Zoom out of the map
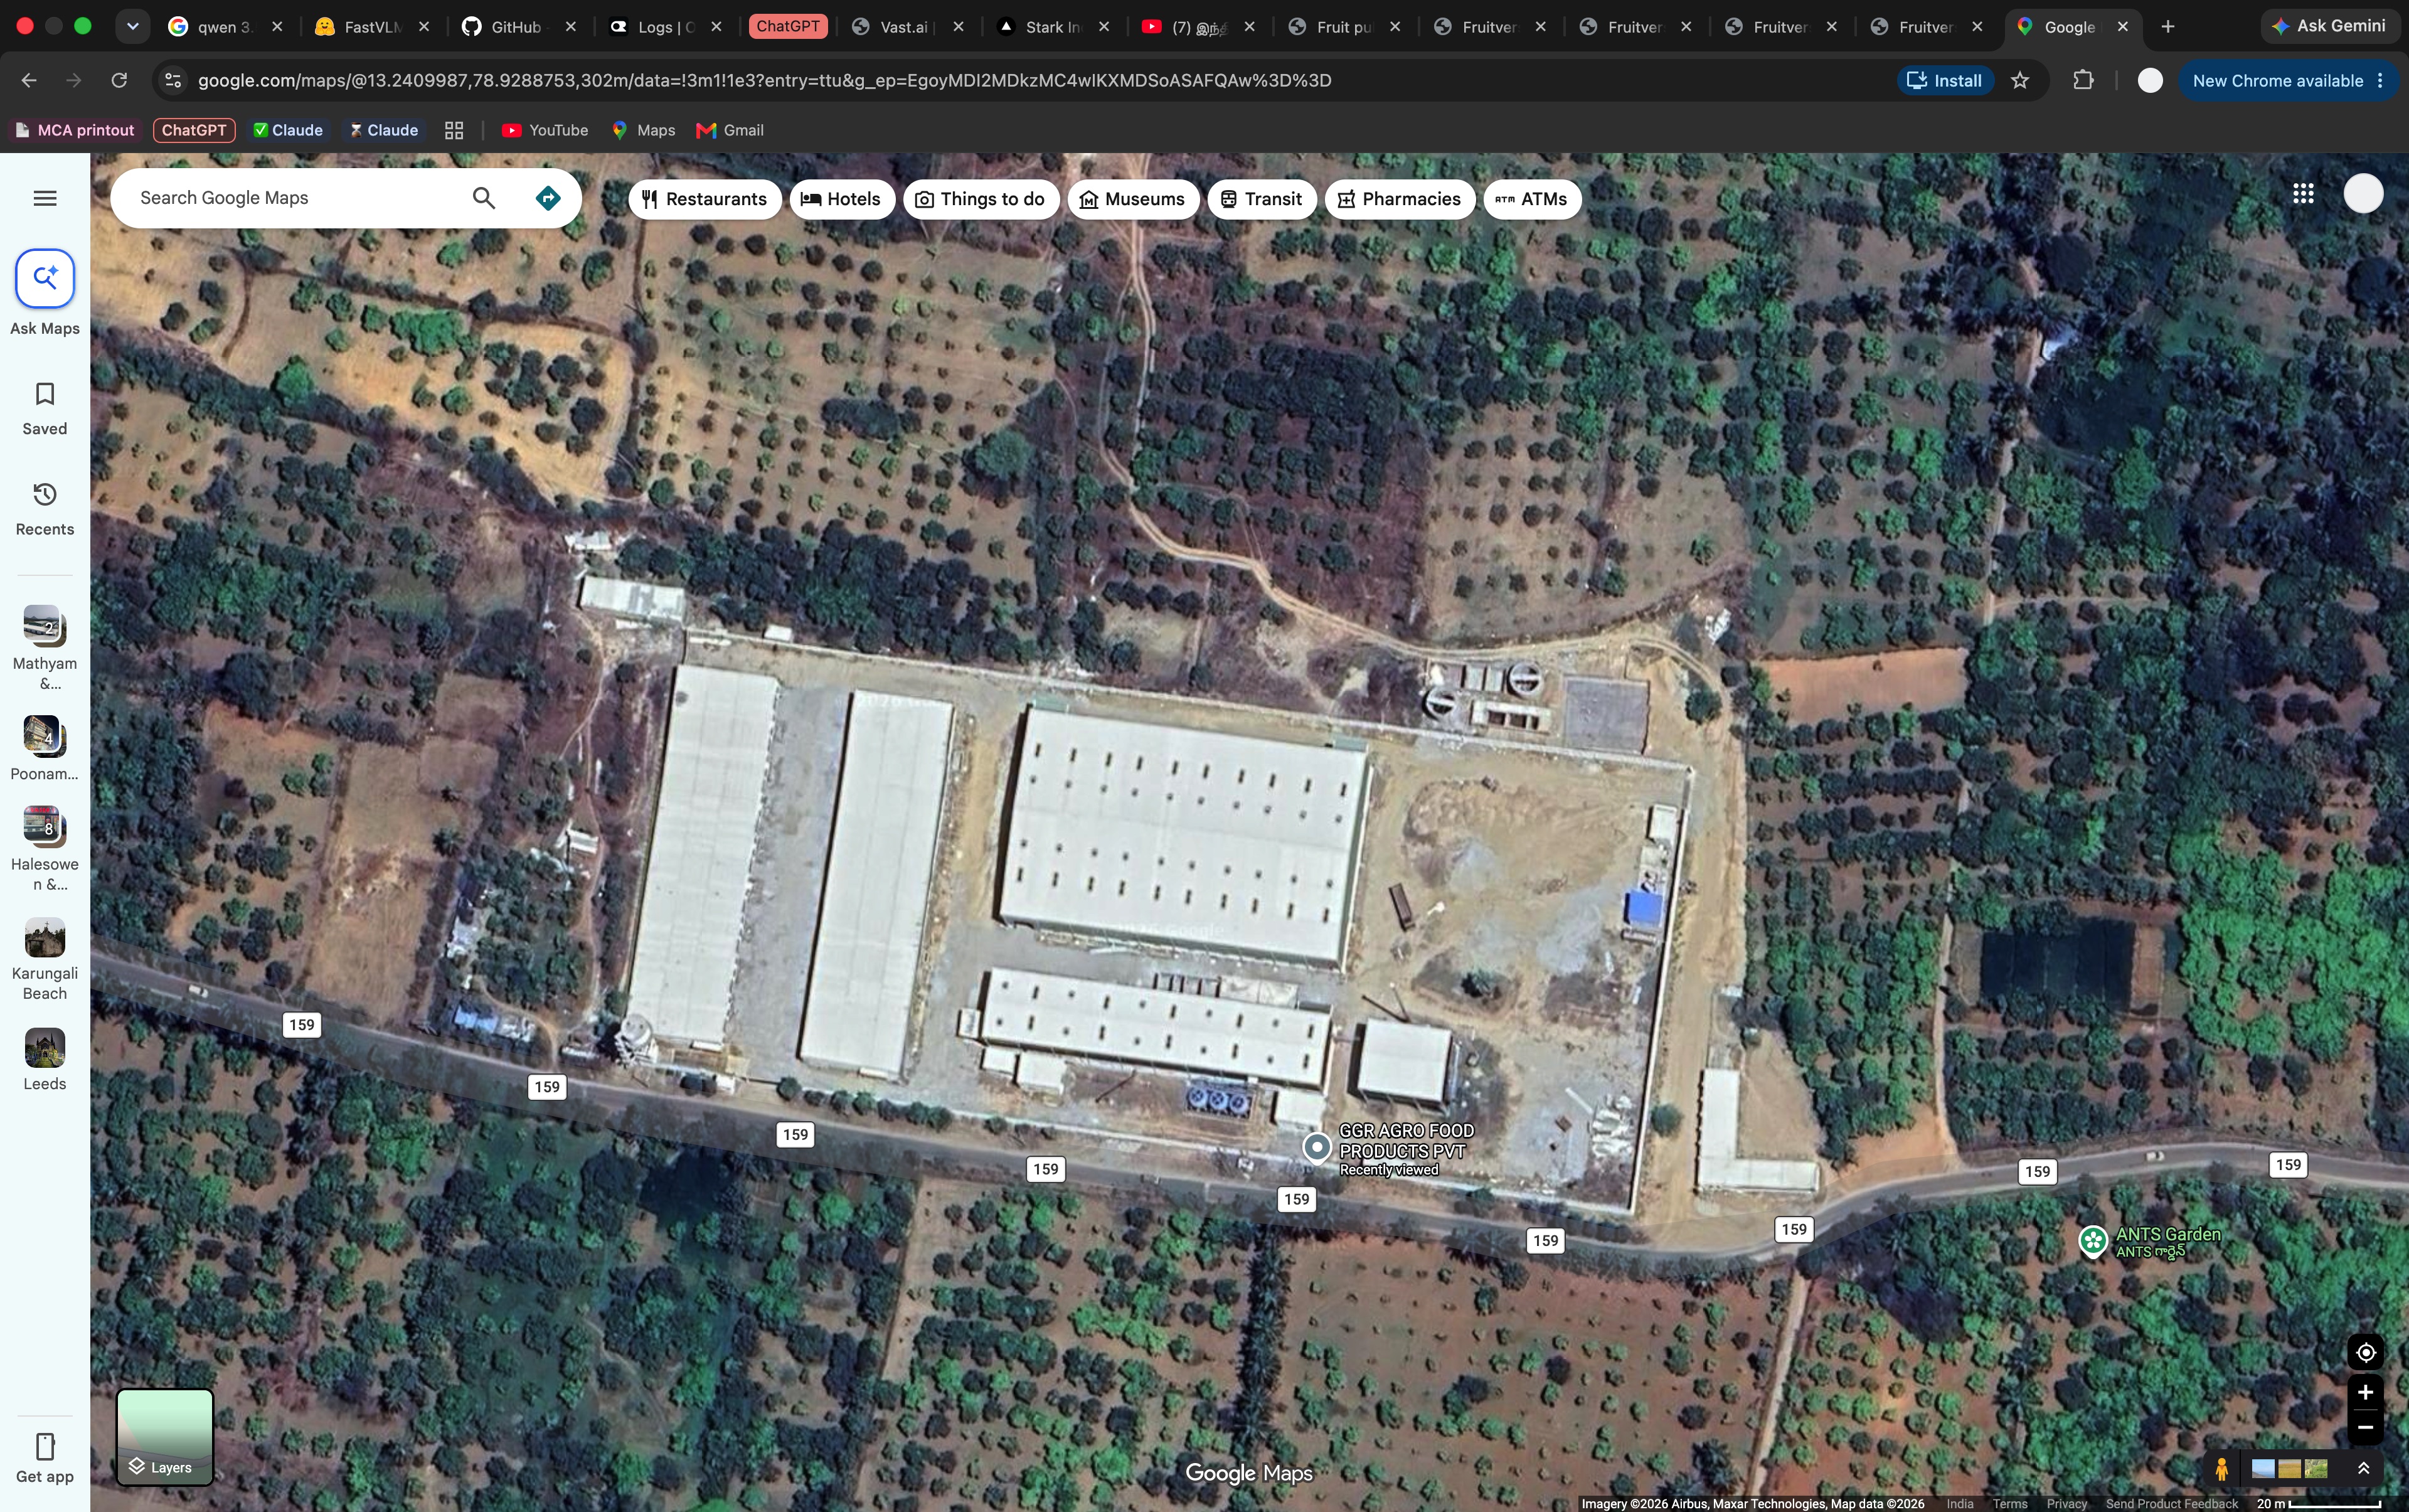2409x1512 pixels. pyautogui.click(x=2365, y=1427)
